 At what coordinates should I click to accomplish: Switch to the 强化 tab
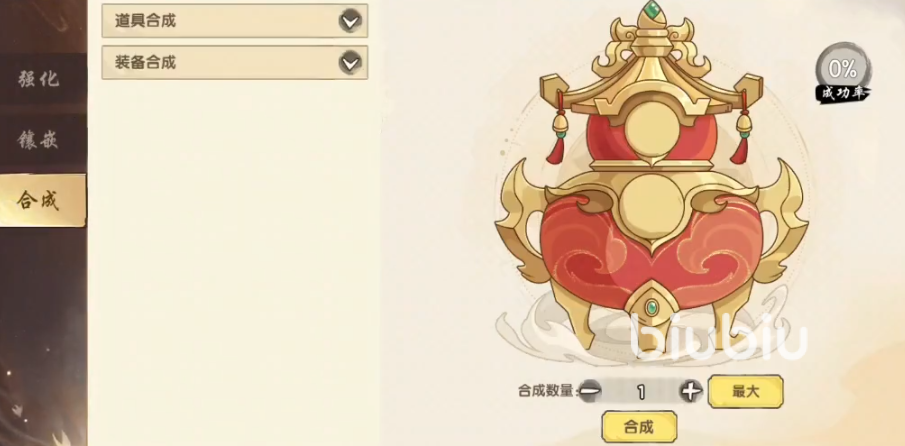(x=39, y=79)
